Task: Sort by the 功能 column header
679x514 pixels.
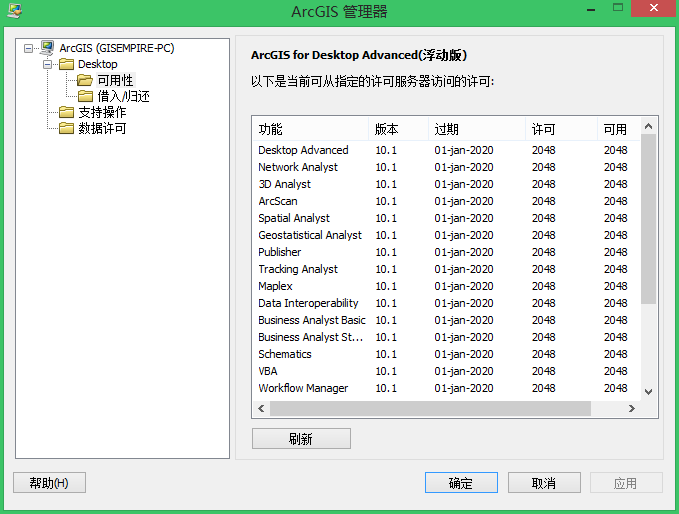Action: click(310, 129)
